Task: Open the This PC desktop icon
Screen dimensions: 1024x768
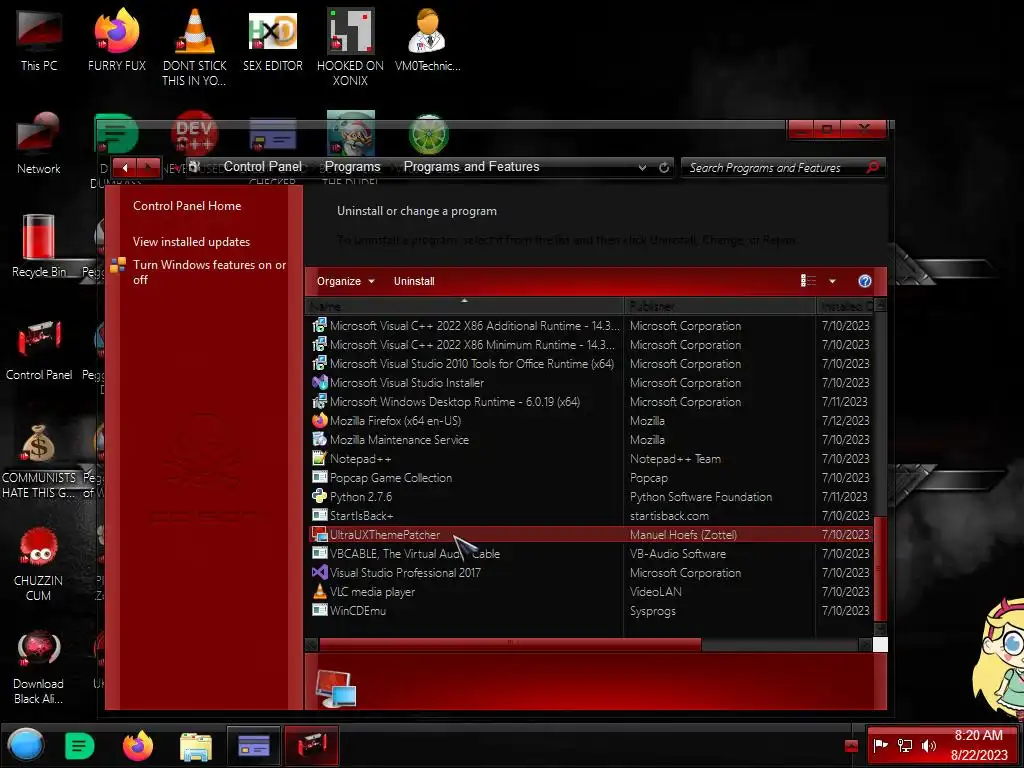Action: [x=39, y=40]
